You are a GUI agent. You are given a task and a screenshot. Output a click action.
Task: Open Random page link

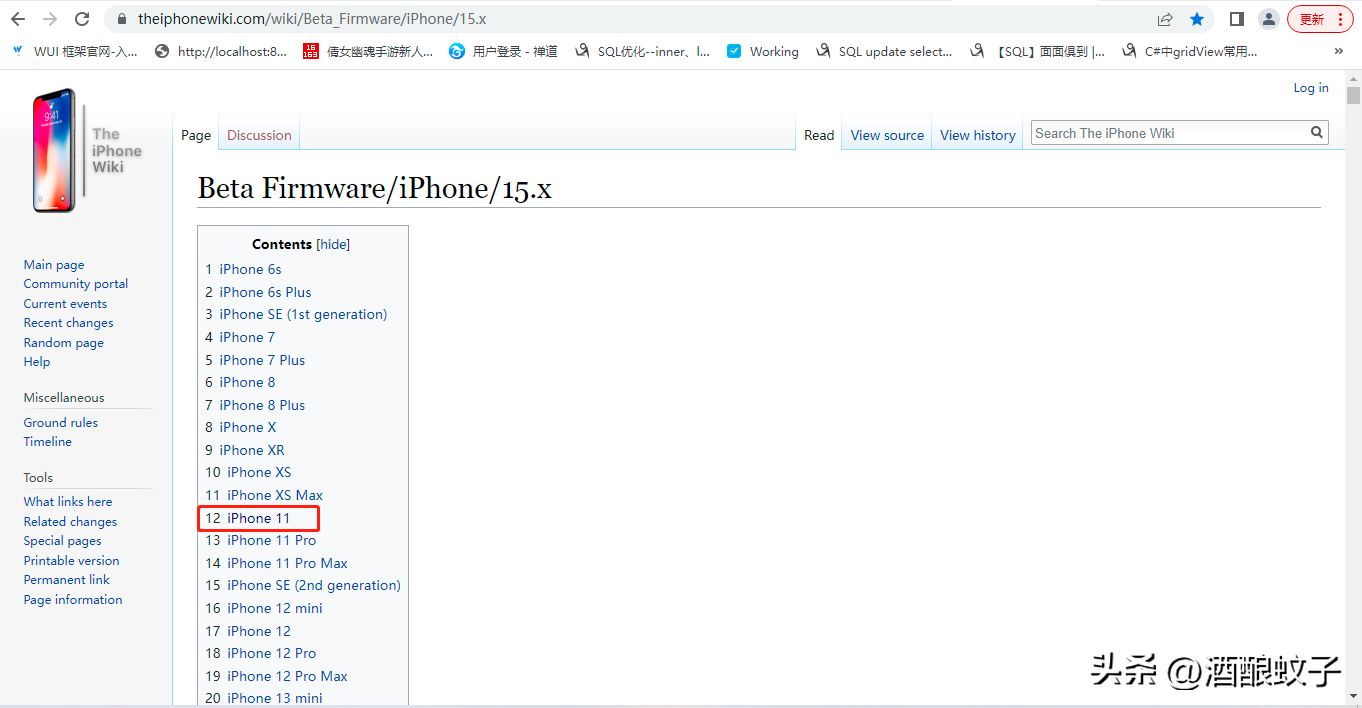64,343
